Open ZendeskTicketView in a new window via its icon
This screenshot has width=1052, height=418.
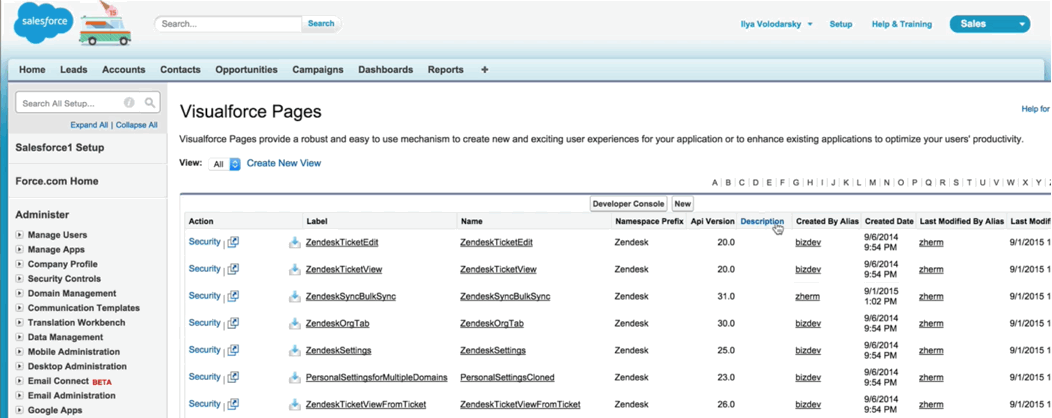pos(233,269)
